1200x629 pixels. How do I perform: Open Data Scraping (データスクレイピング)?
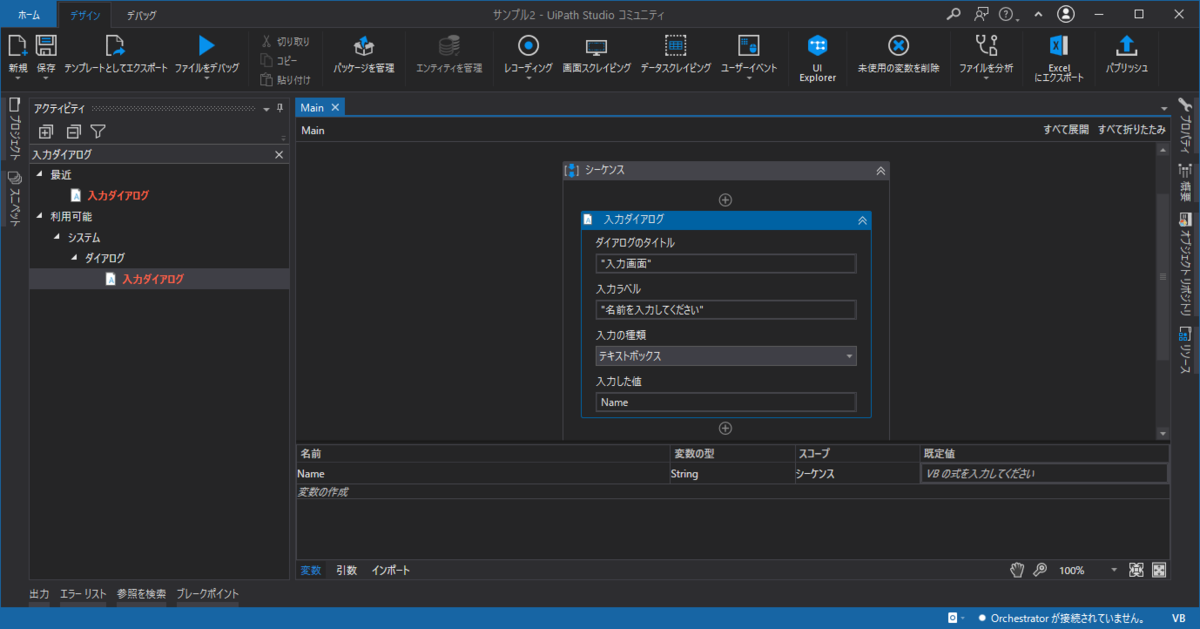point(675,54)
